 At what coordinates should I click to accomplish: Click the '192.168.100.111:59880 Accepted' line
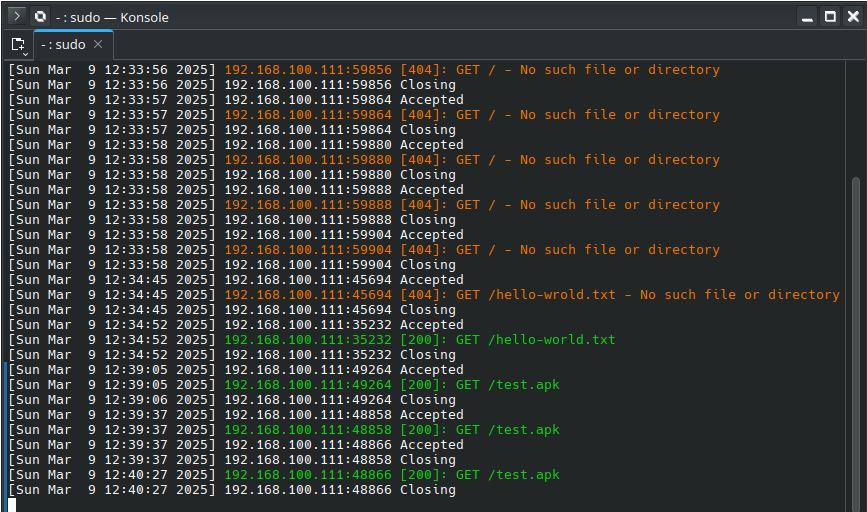(236, 145)
